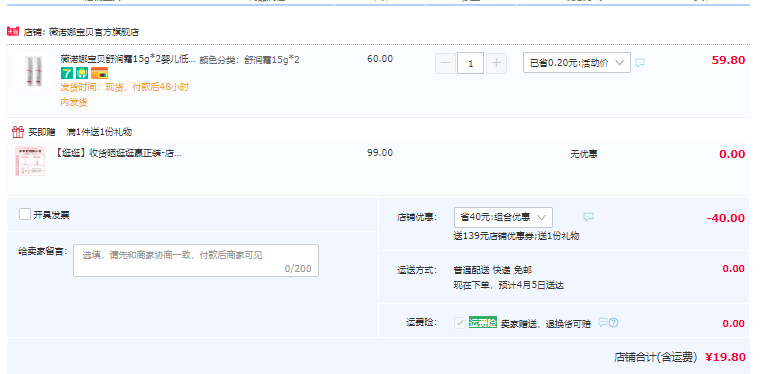The image size is (761, 374).
Task: Increase quantity with the plus button
Action: 496,63
